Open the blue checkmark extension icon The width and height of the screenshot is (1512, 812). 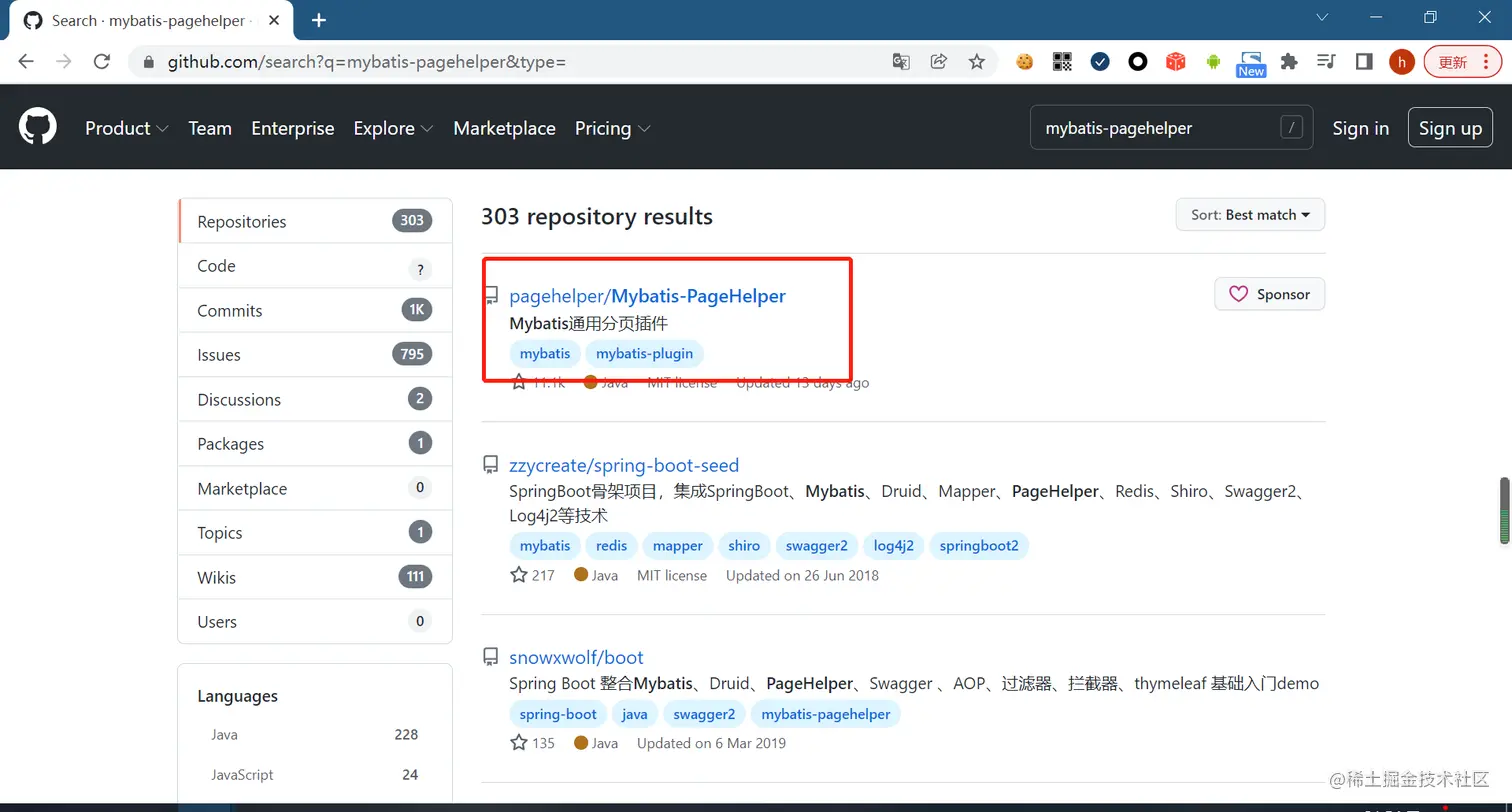point(1100,62)
